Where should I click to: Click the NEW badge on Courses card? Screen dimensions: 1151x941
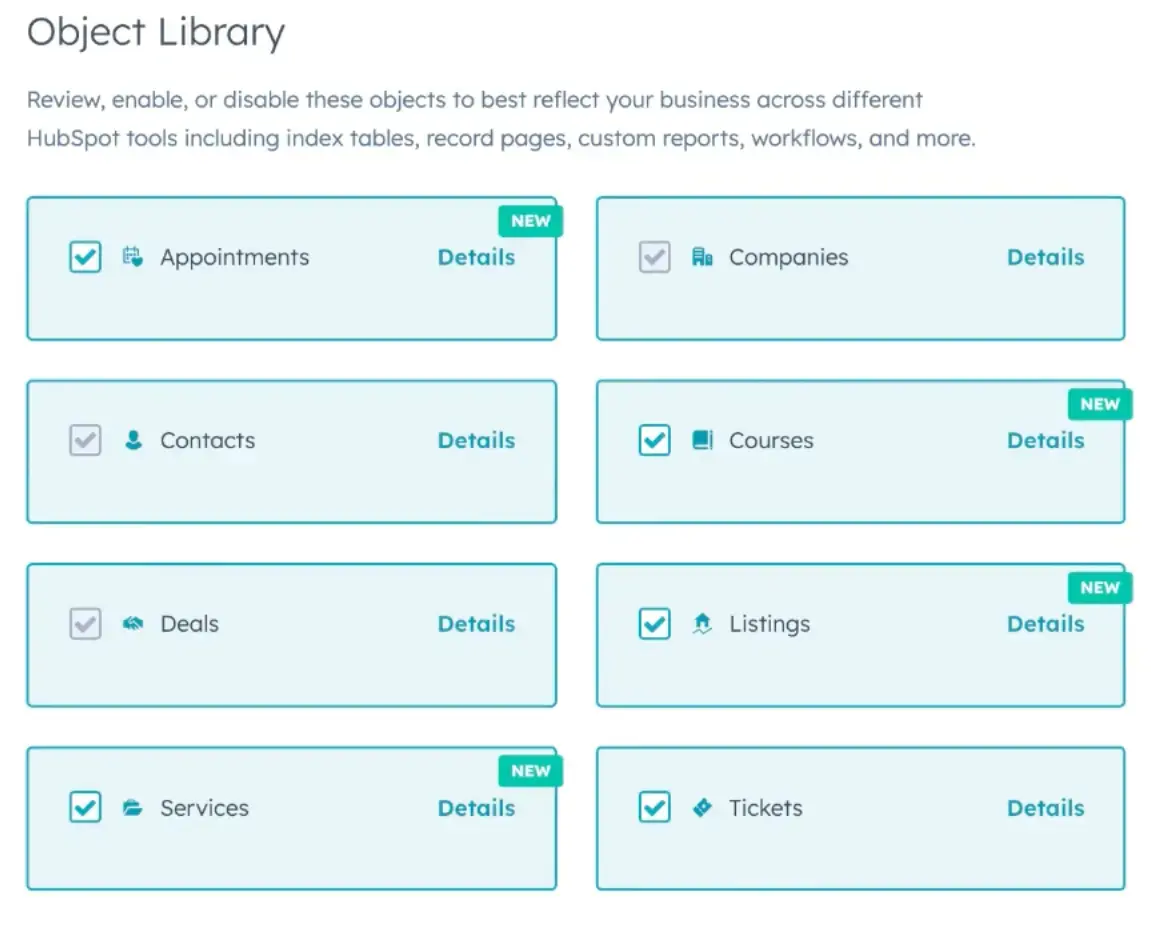pos(1099,404)
